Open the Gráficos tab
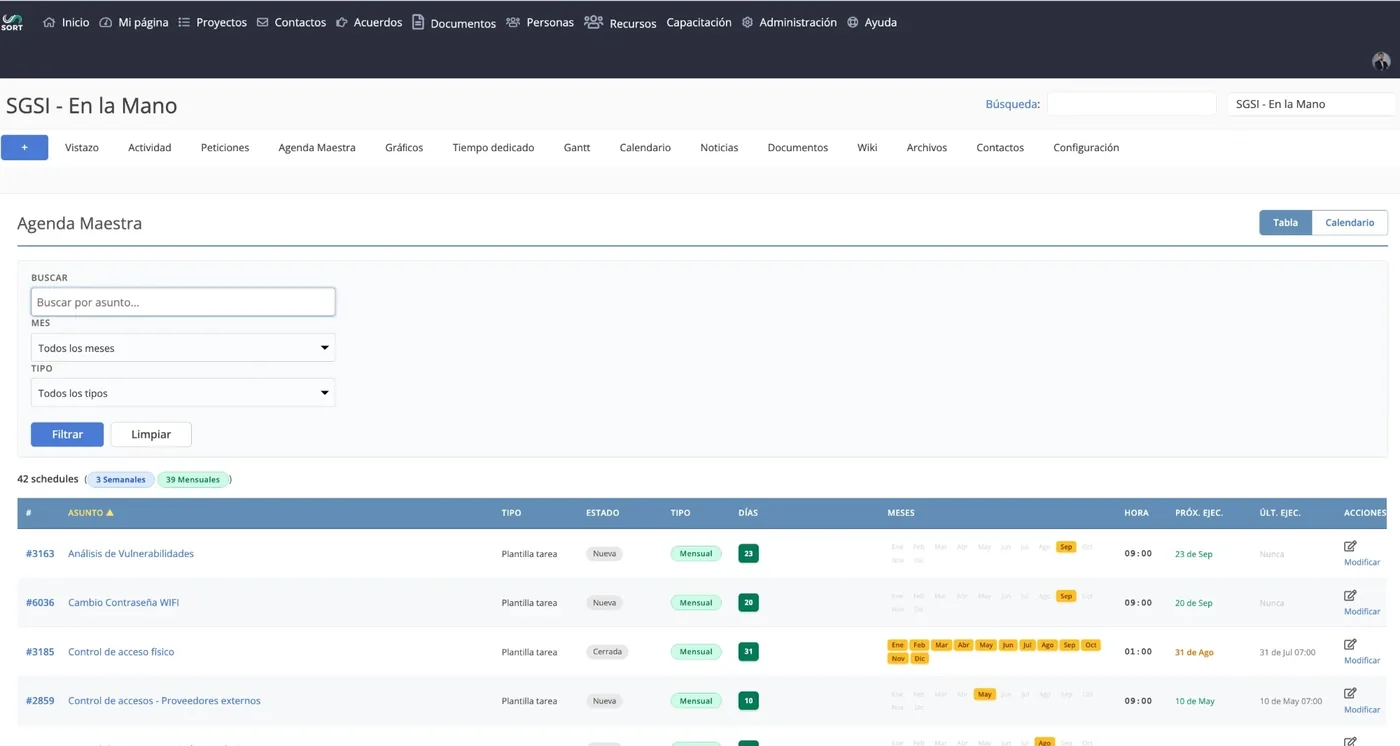The width and height of the screenshot is (1400, 746). coord(404,147)
